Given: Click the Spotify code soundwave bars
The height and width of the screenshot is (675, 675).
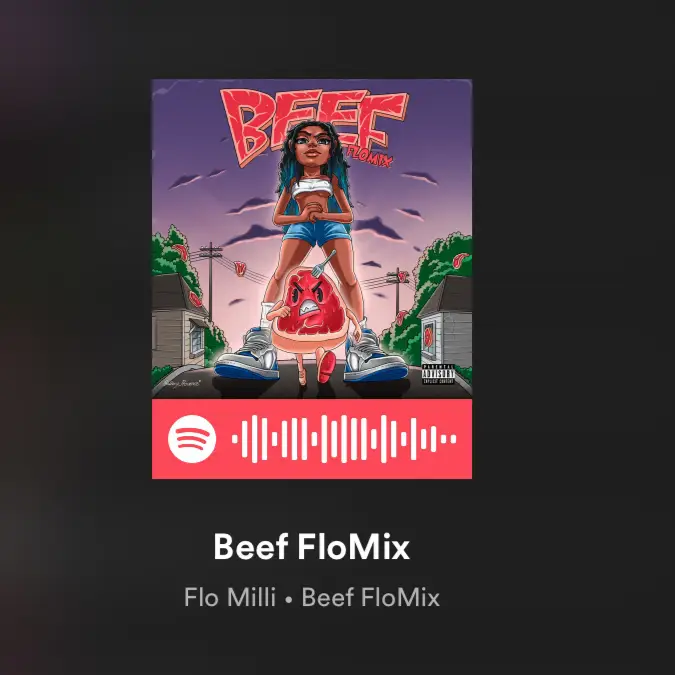Looking at the screenshot, I should point(344,439).
